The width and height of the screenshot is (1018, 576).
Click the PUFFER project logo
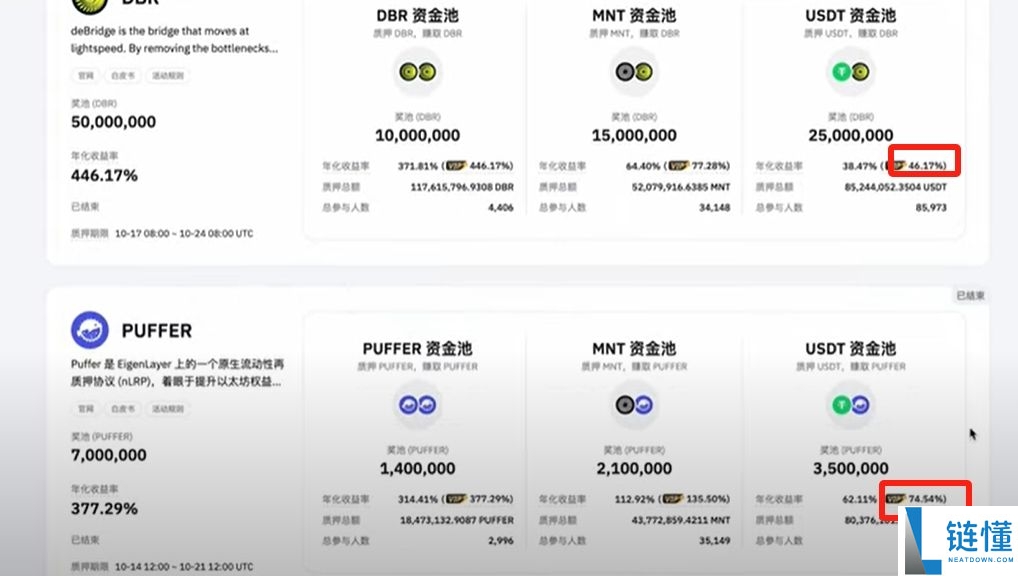pos(90,330)
